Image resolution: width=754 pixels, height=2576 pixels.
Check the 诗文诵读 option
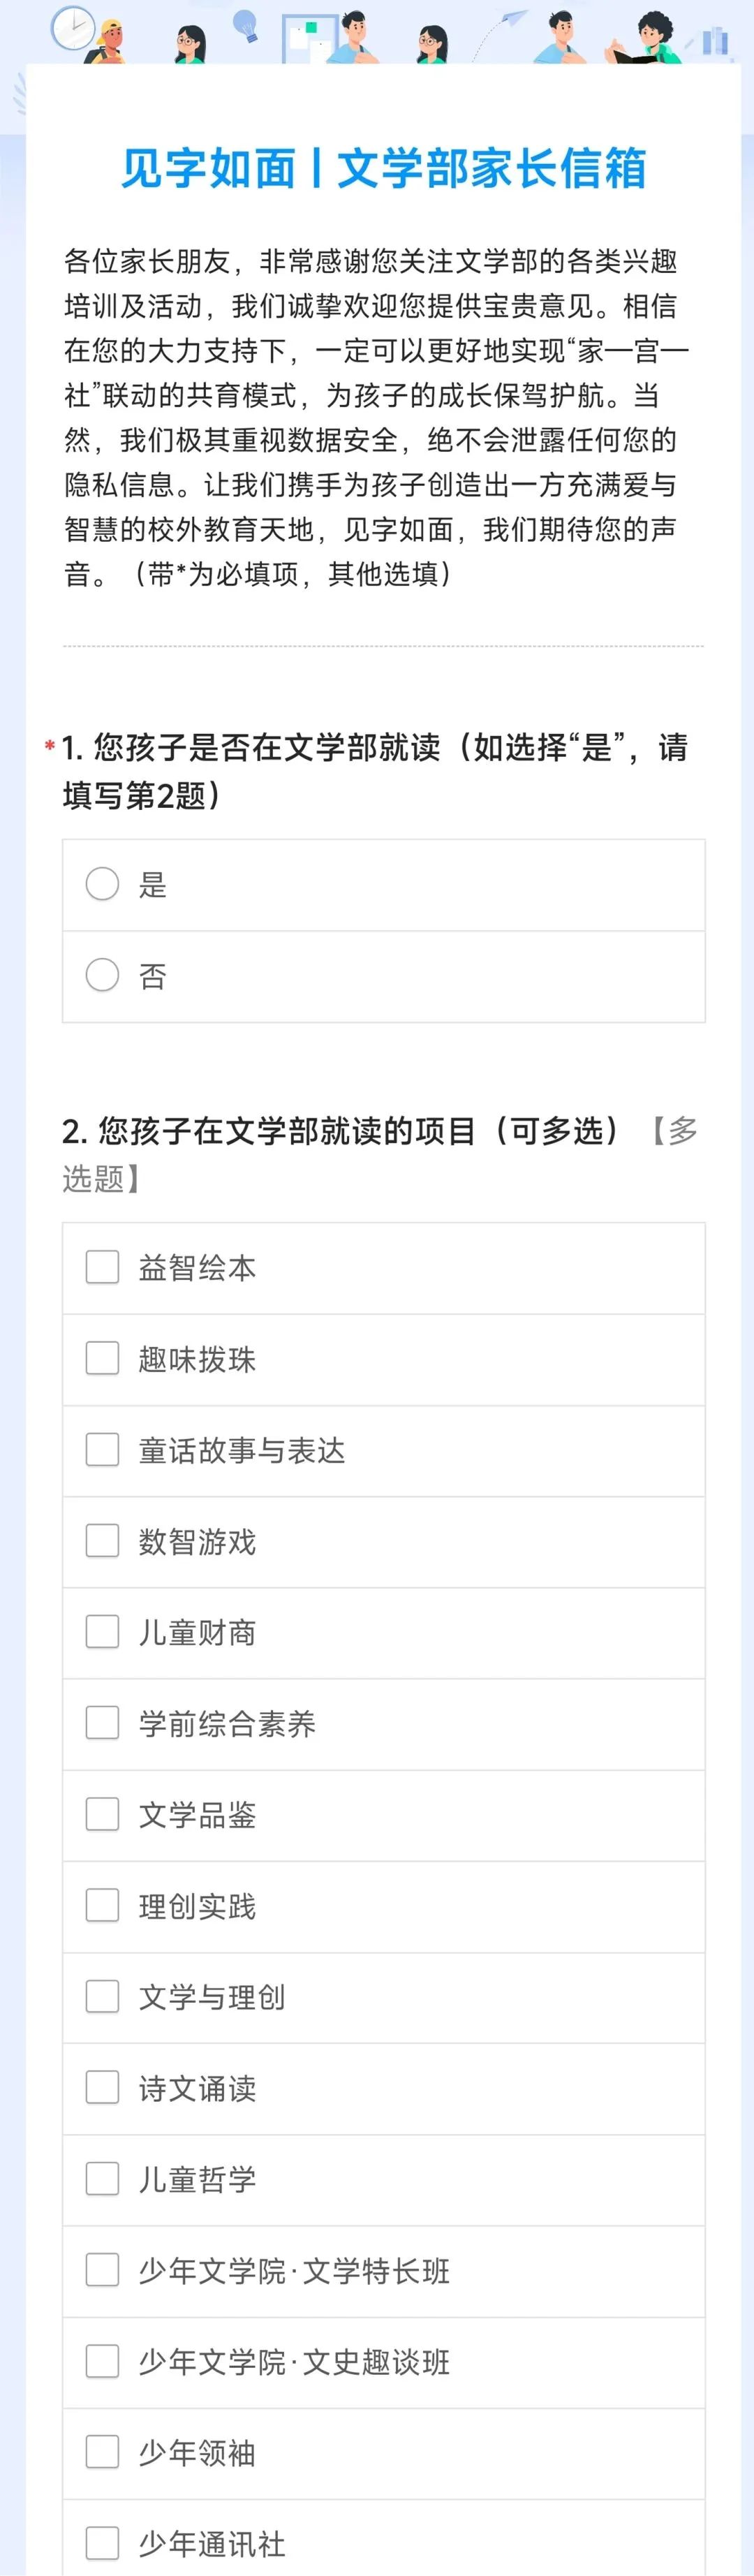pos(102,2087)
